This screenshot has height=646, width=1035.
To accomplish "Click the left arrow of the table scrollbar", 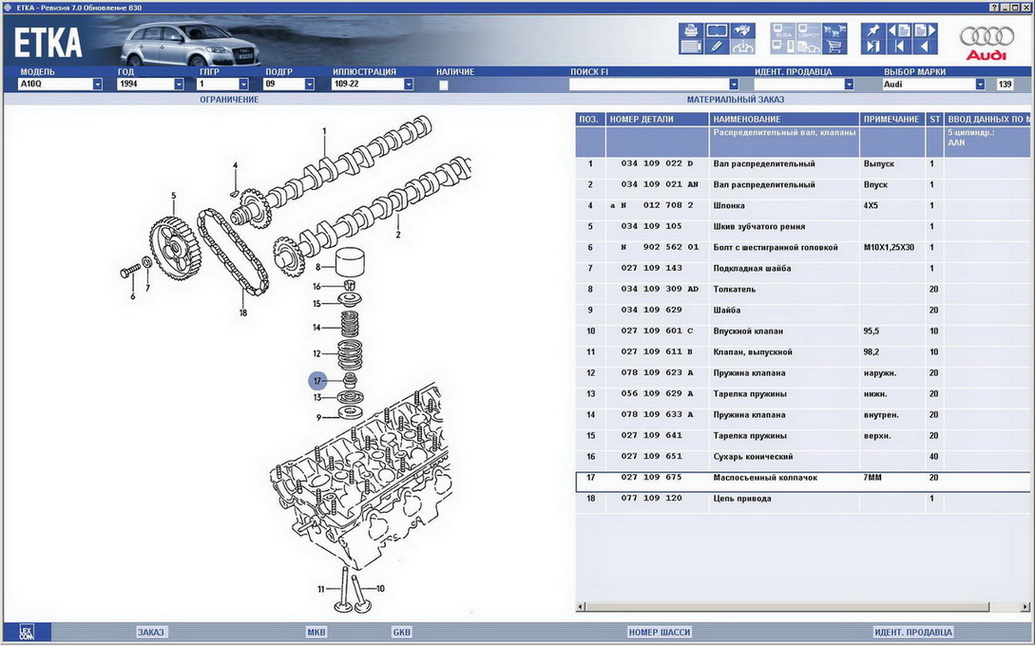I will pyautogui.click(x=581, y=606).
